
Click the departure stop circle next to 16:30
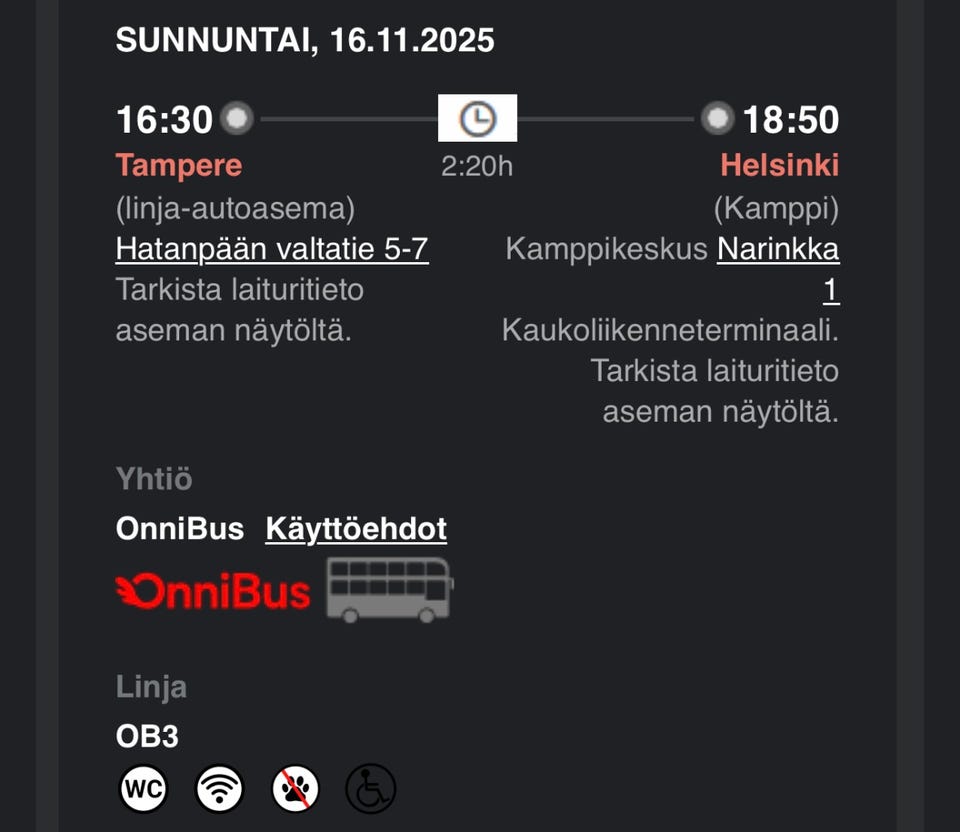click(237, 119)
